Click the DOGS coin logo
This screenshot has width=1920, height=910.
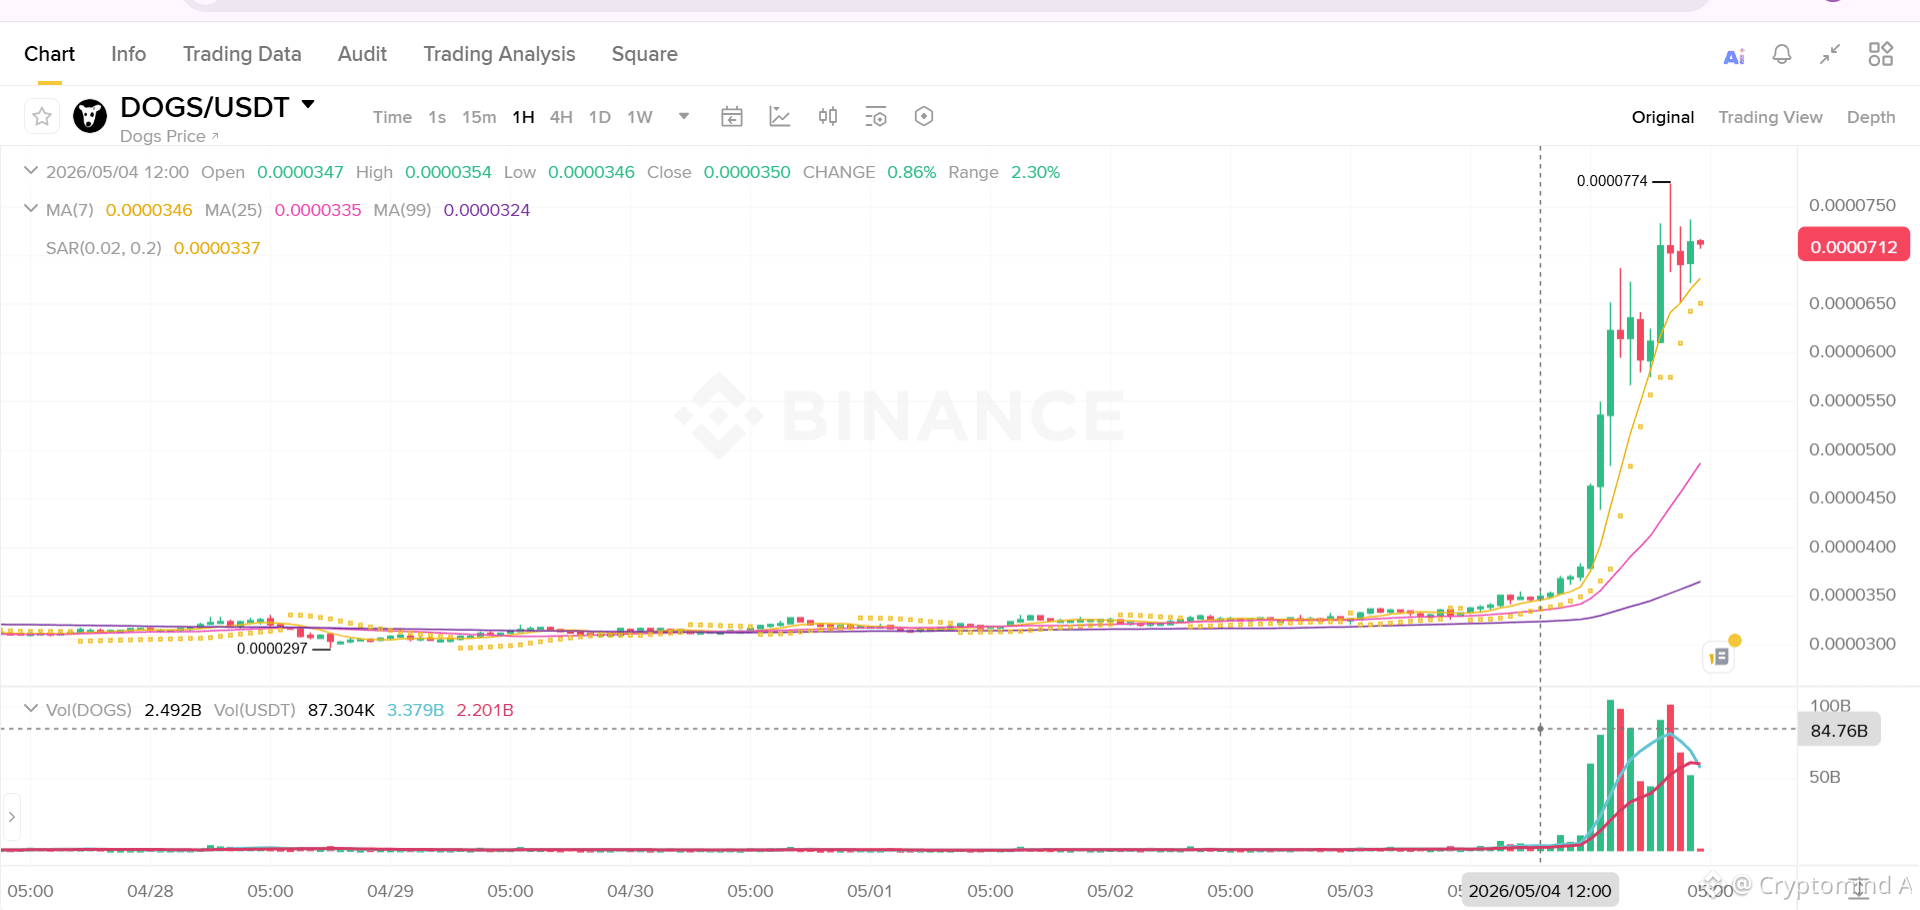pos(90,116)
